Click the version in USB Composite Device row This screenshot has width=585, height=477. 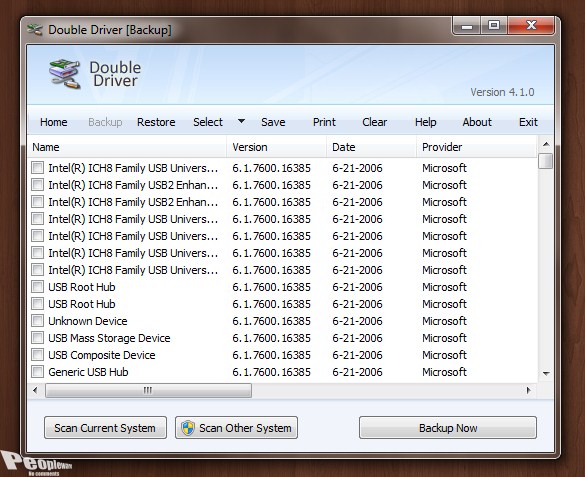coord(271,355)
